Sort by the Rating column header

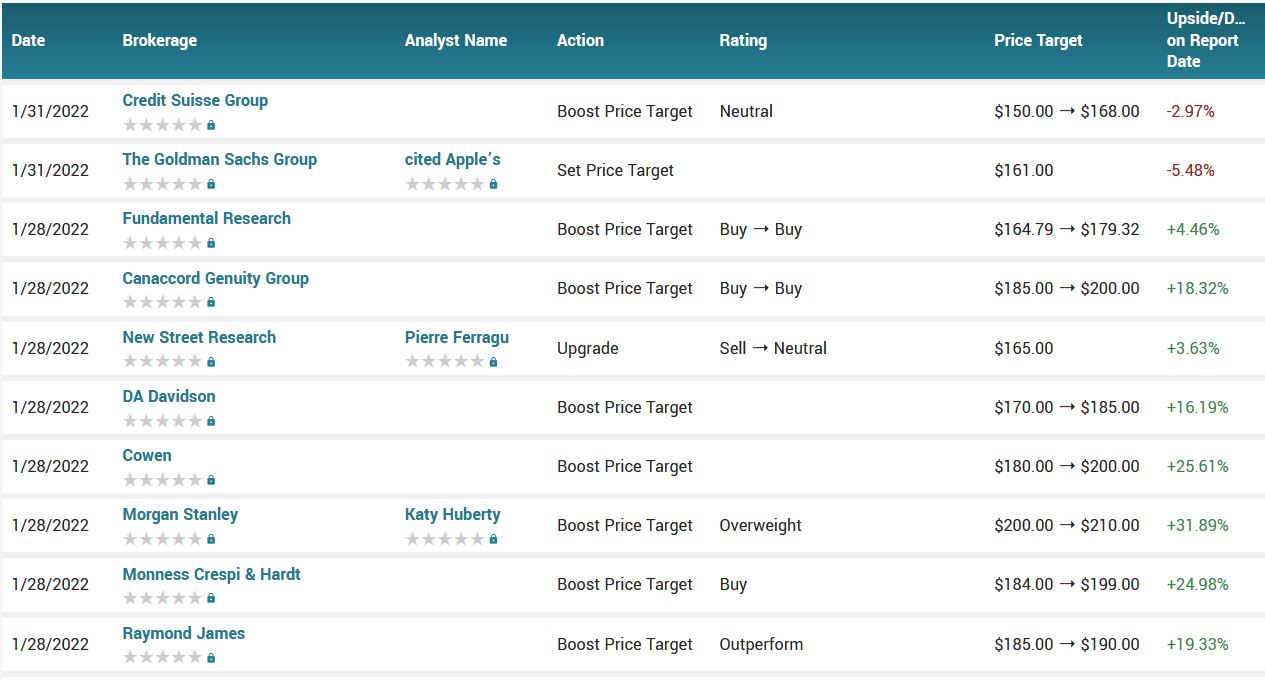pyautogui.click(x=743, y=41)
